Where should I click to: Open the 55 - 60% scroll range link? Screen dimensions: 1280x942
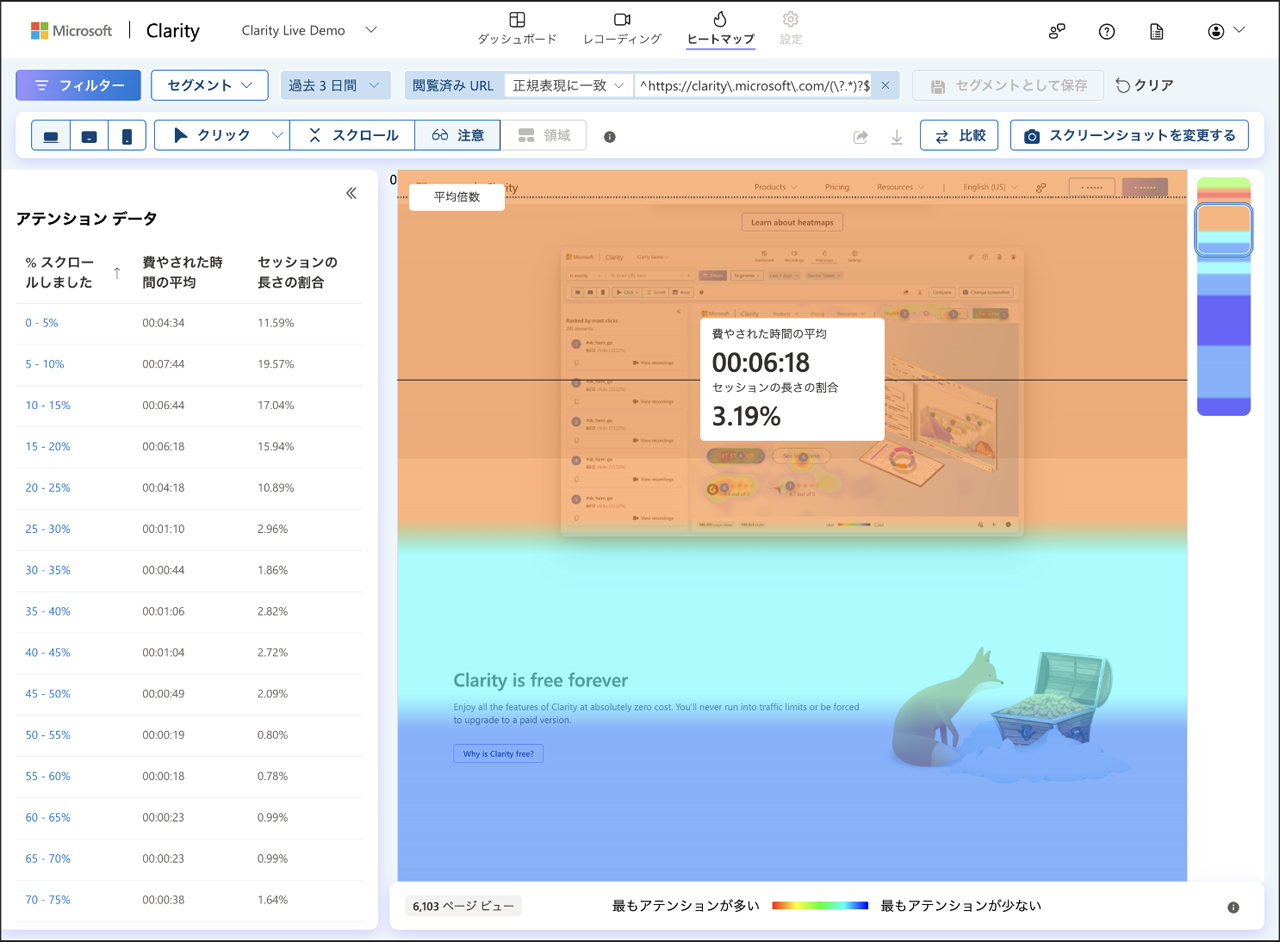point(48,776)
